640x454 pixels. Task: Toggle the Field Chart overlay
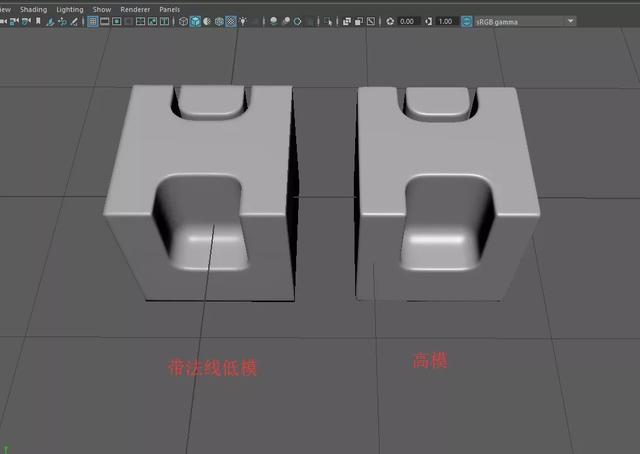click(140, 21)
